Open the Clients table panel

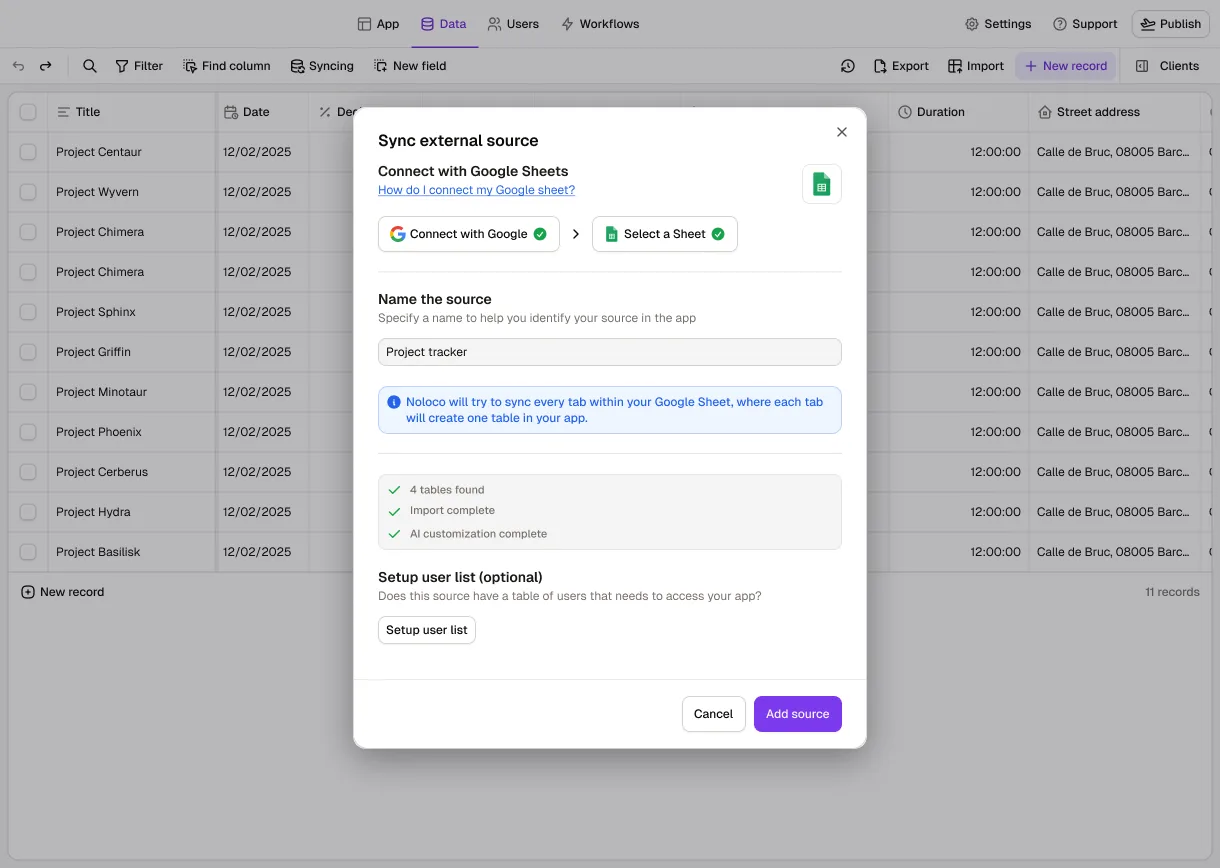[1167, 66]
